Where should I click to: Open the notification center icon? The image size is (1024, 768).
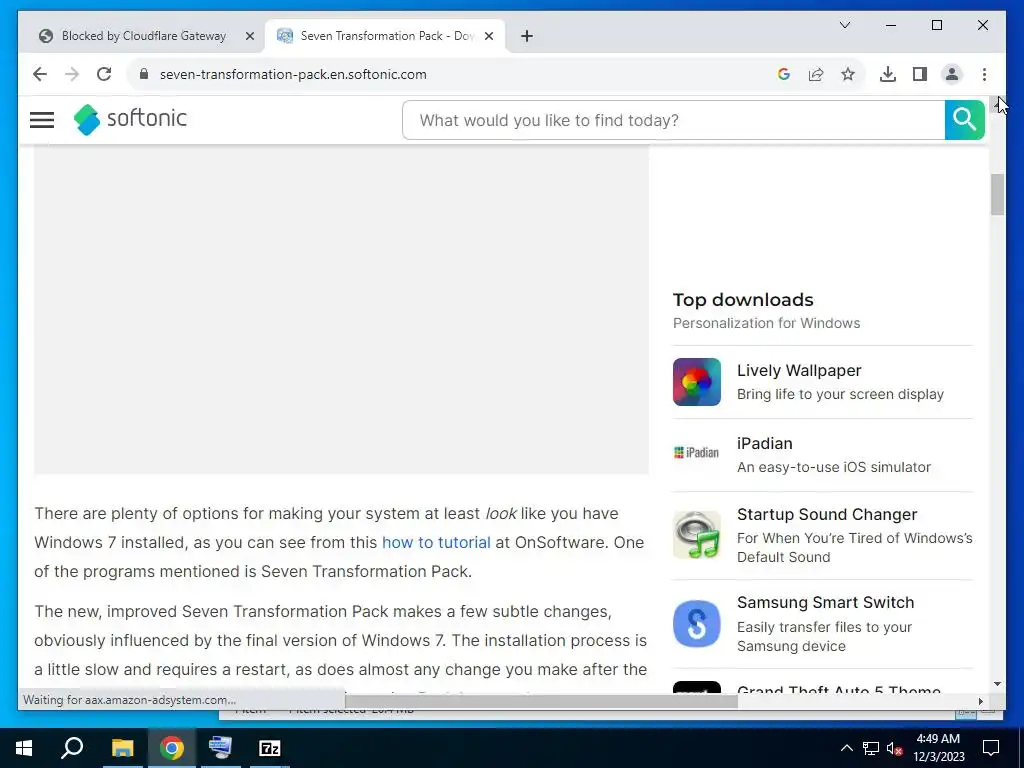[x=991, y=748]
